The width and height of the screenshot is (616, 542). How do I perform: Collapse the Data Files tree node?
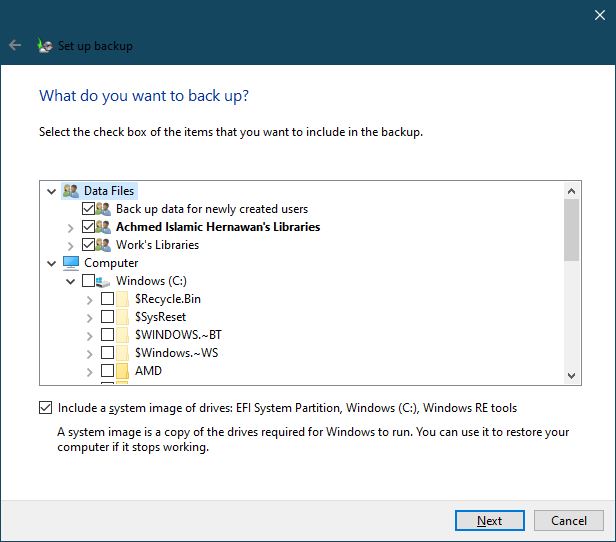point(51,191)
